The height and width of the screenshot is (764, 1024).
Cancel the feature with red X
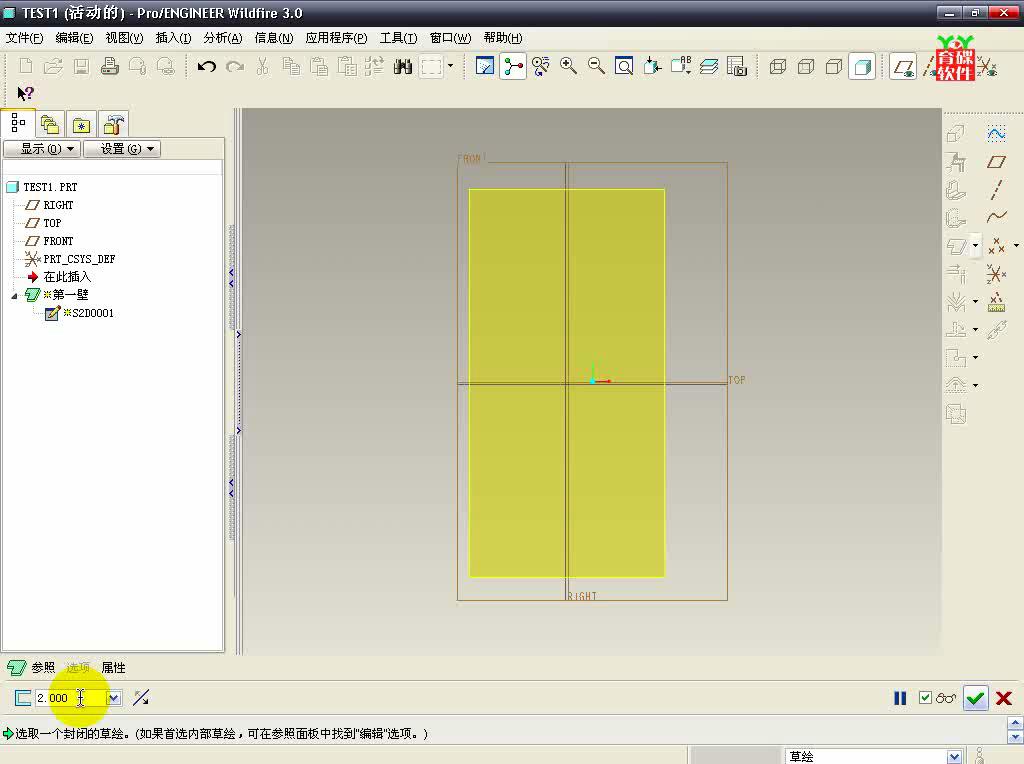[x=1004, y=698]
